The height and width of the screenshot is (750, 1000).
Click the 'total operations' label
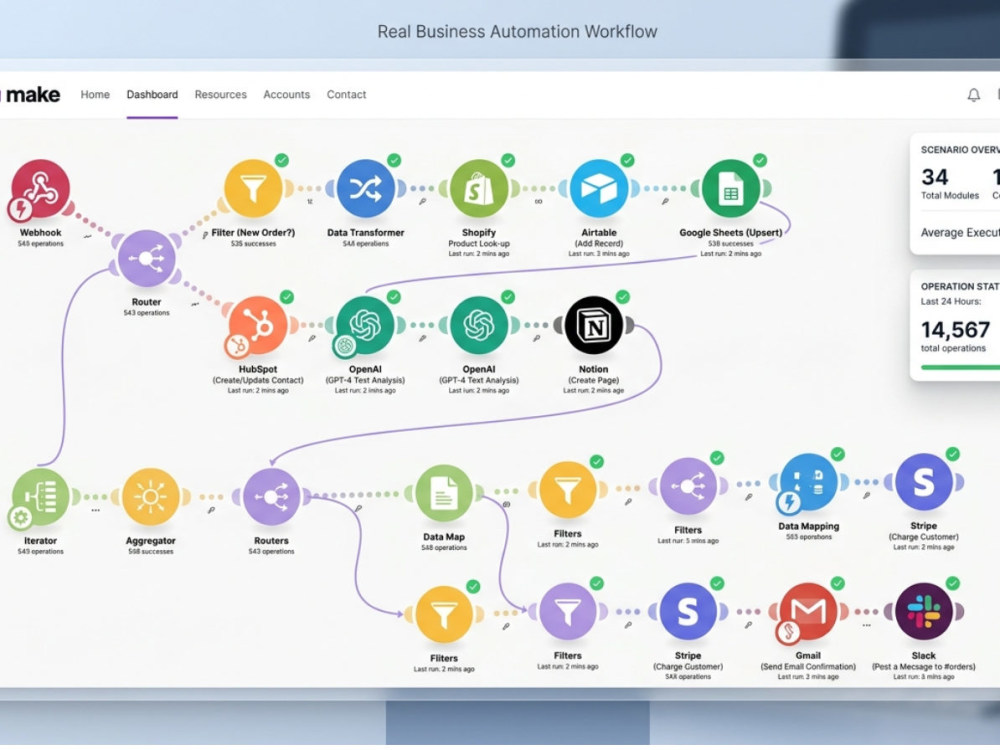953,348
